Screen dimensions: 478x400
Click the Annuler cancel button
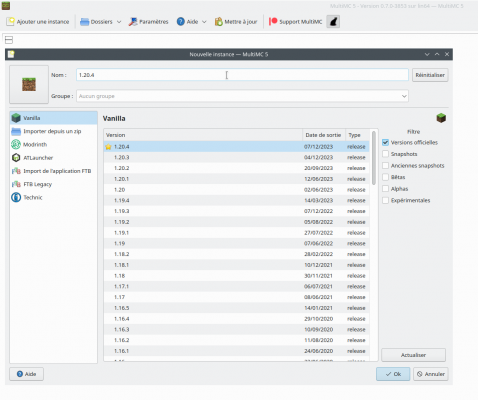pos(431,374)
